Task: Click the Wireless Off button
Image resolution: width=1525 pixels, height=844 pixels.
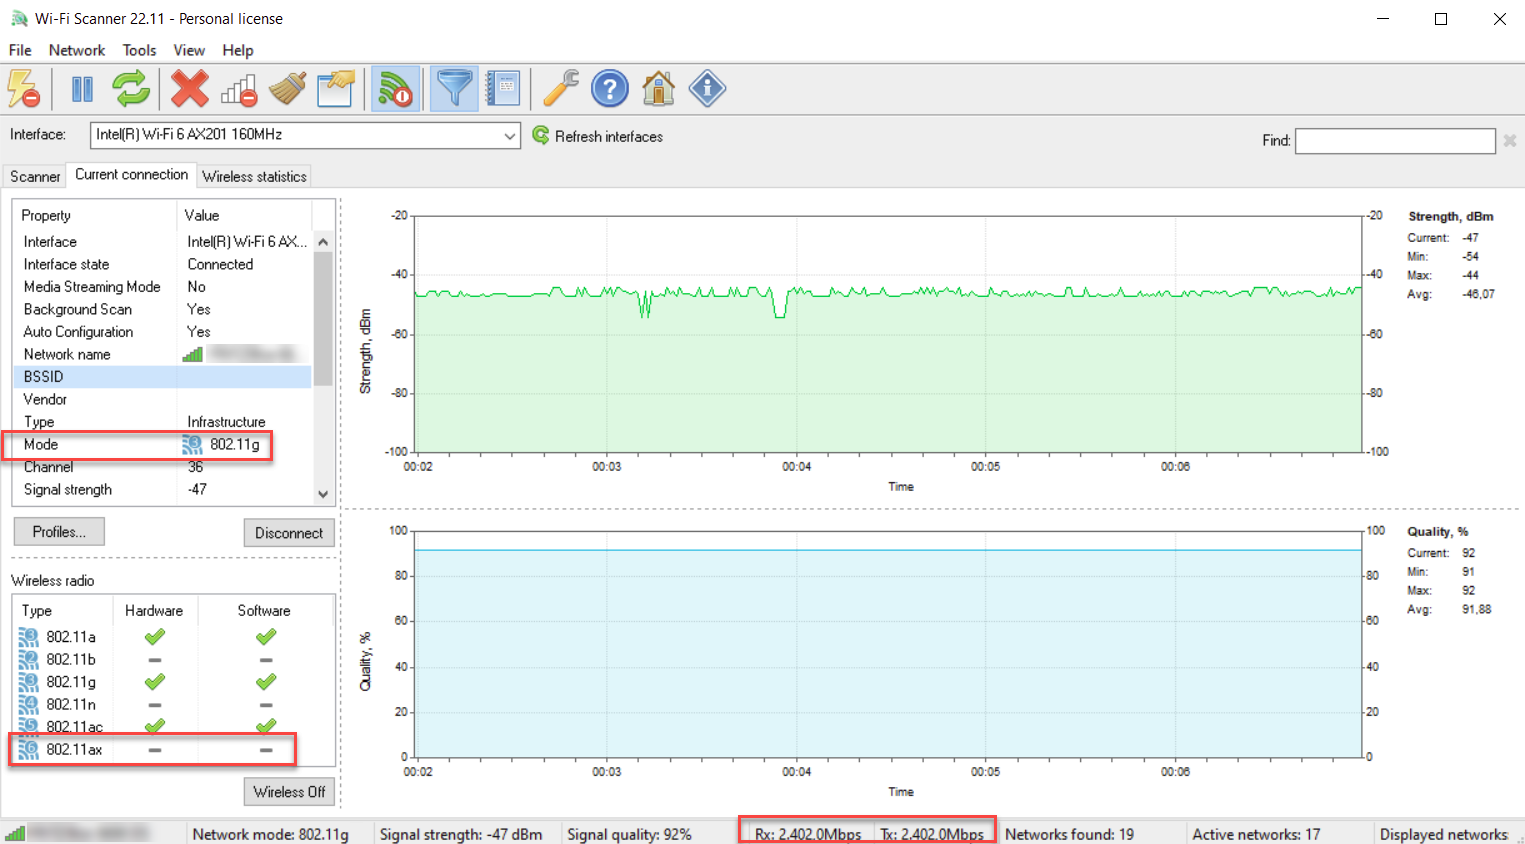Action: pos(289,792)
